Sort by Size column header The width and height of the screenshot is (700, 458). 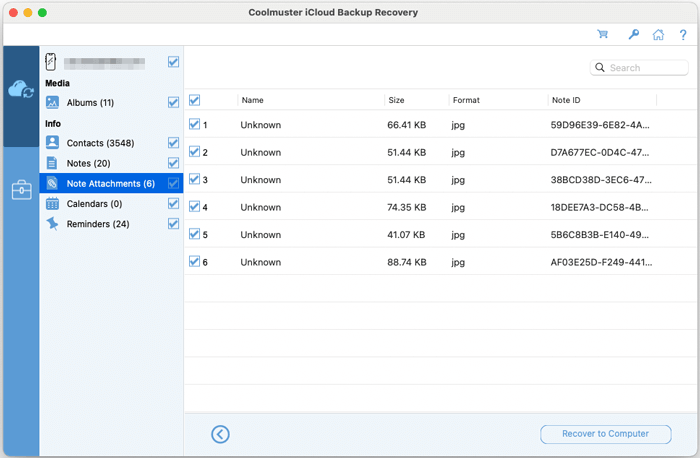[396, 100]
